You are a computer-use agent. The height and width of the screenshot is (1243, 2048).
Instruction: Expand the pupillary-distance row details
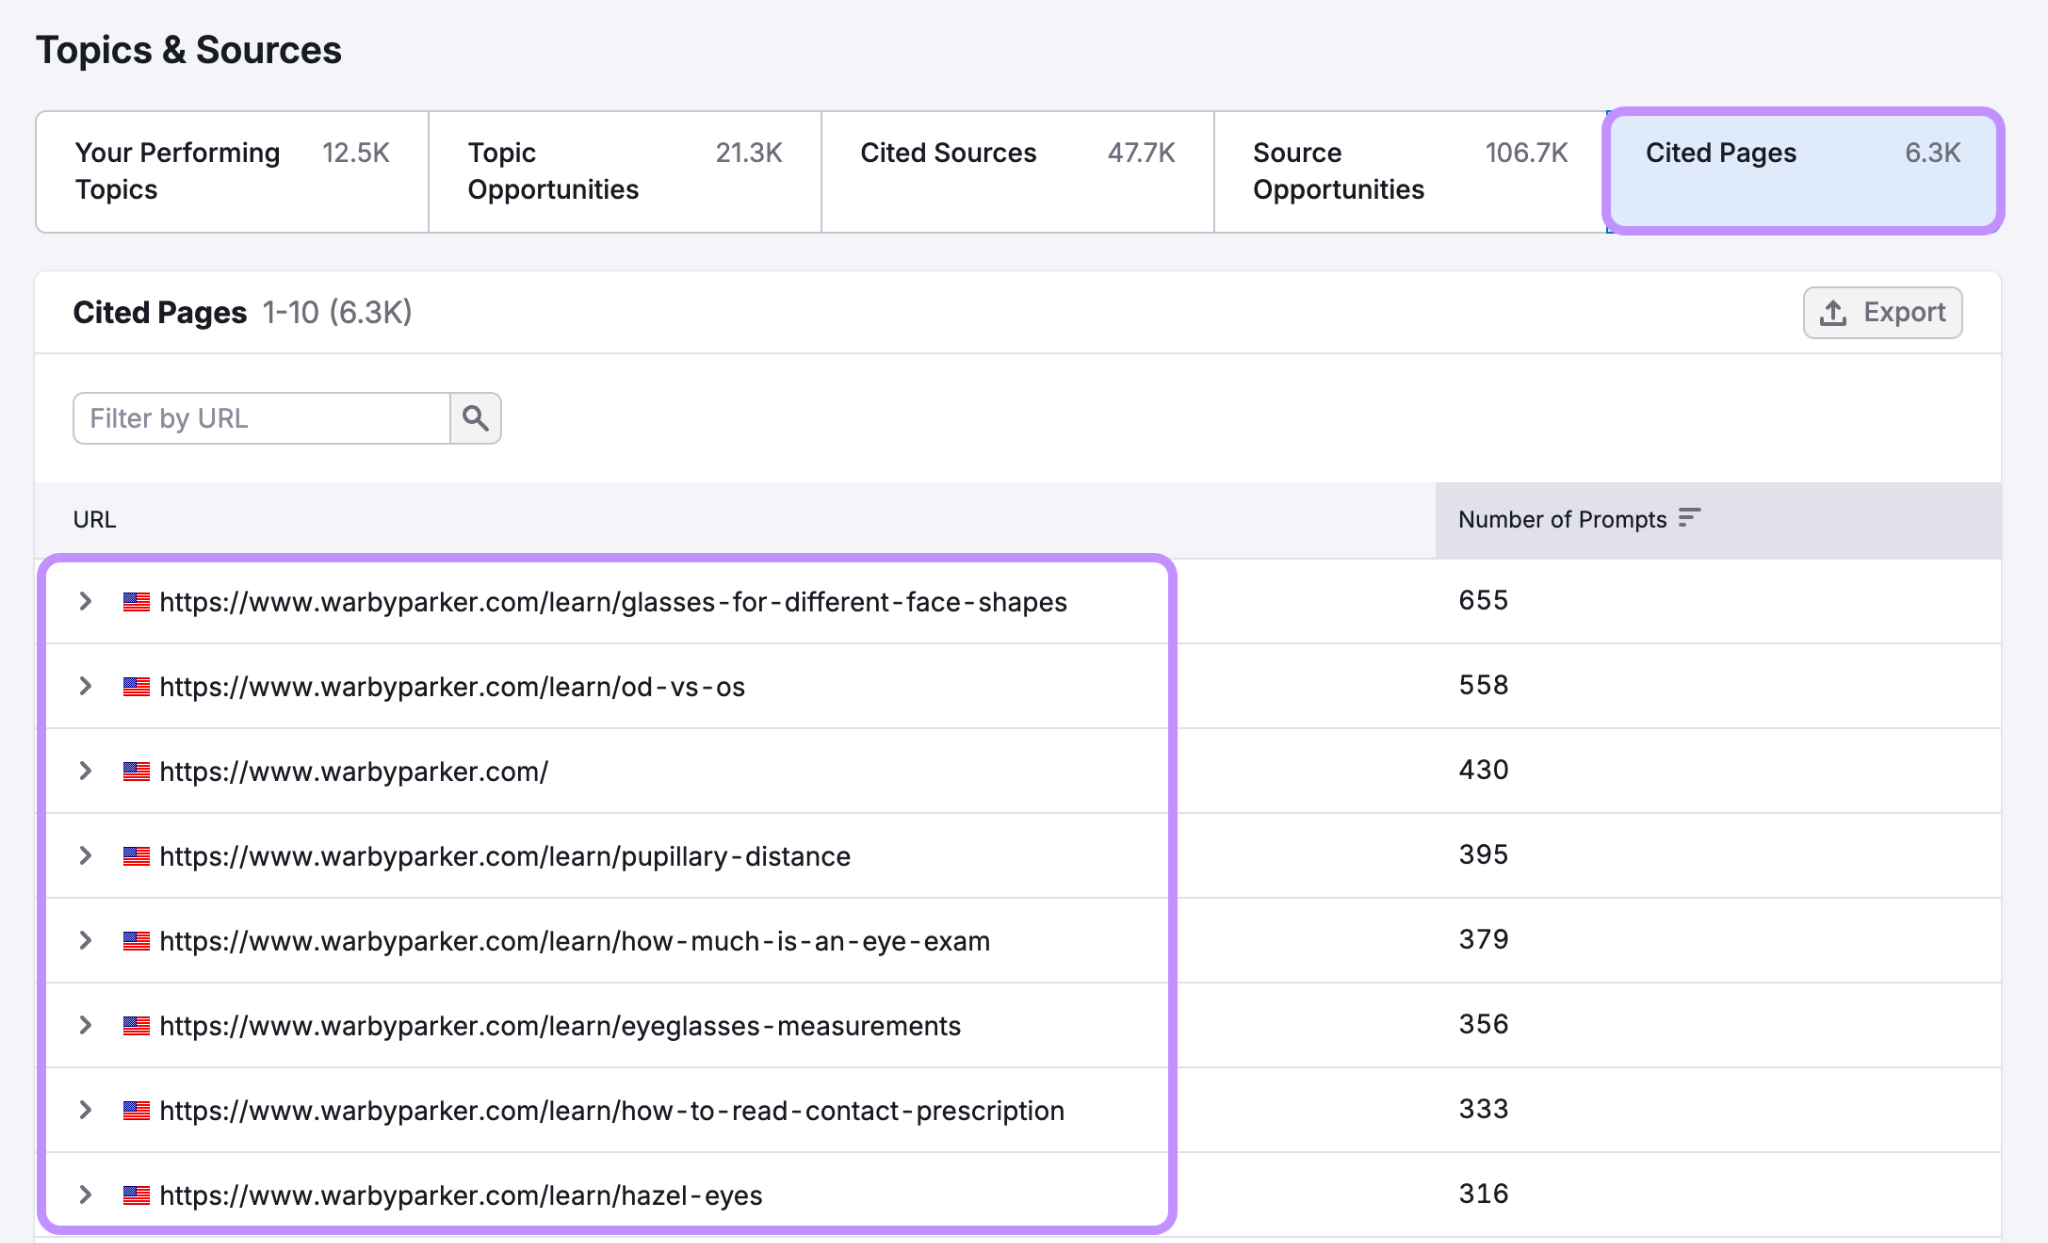pyautogui.click(x=86, y=855)
